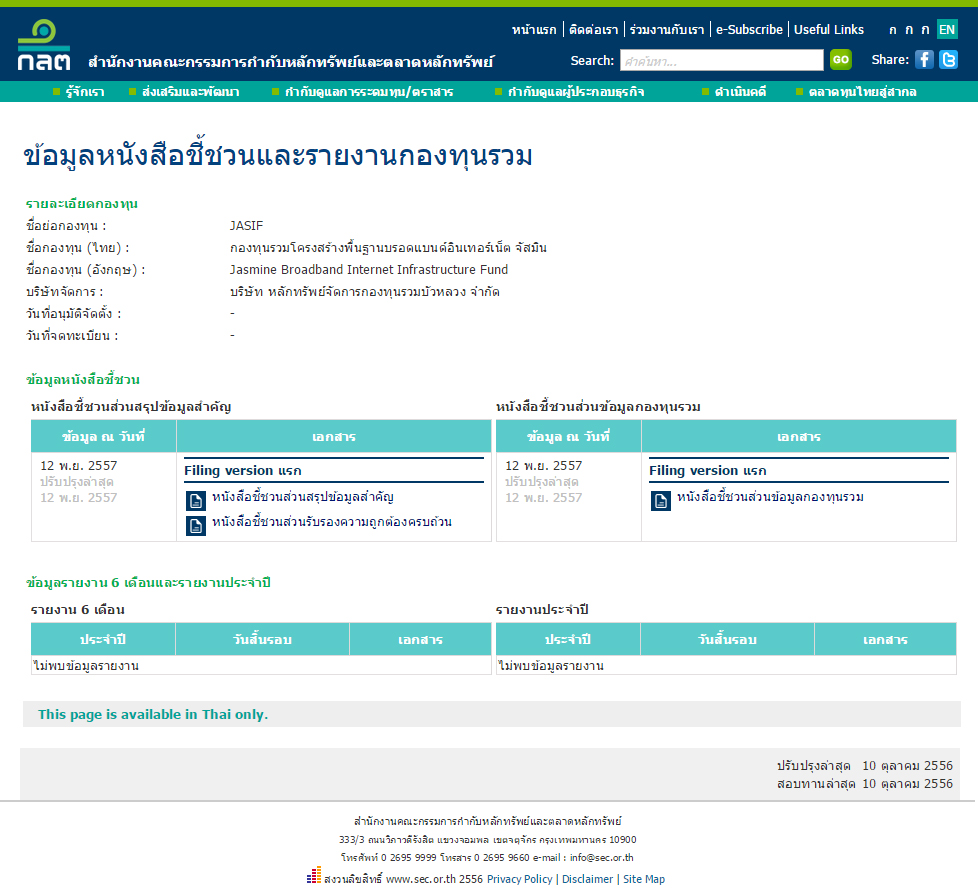Viewport: 980px width, 892px height.
Task: Click management company บริษัท หลักทรัพย์จัดการกองทุนรวมบัวหลวง จำกัด
Action: 364,292
